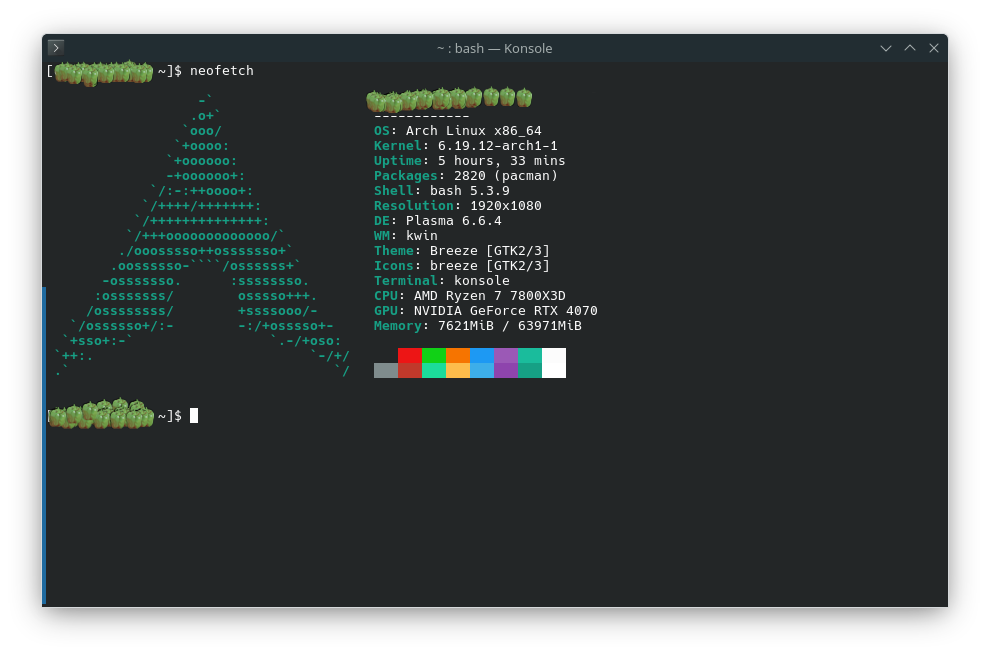Click the Uptime '5 hours, 33 mins' line

[x=470, y=161]
